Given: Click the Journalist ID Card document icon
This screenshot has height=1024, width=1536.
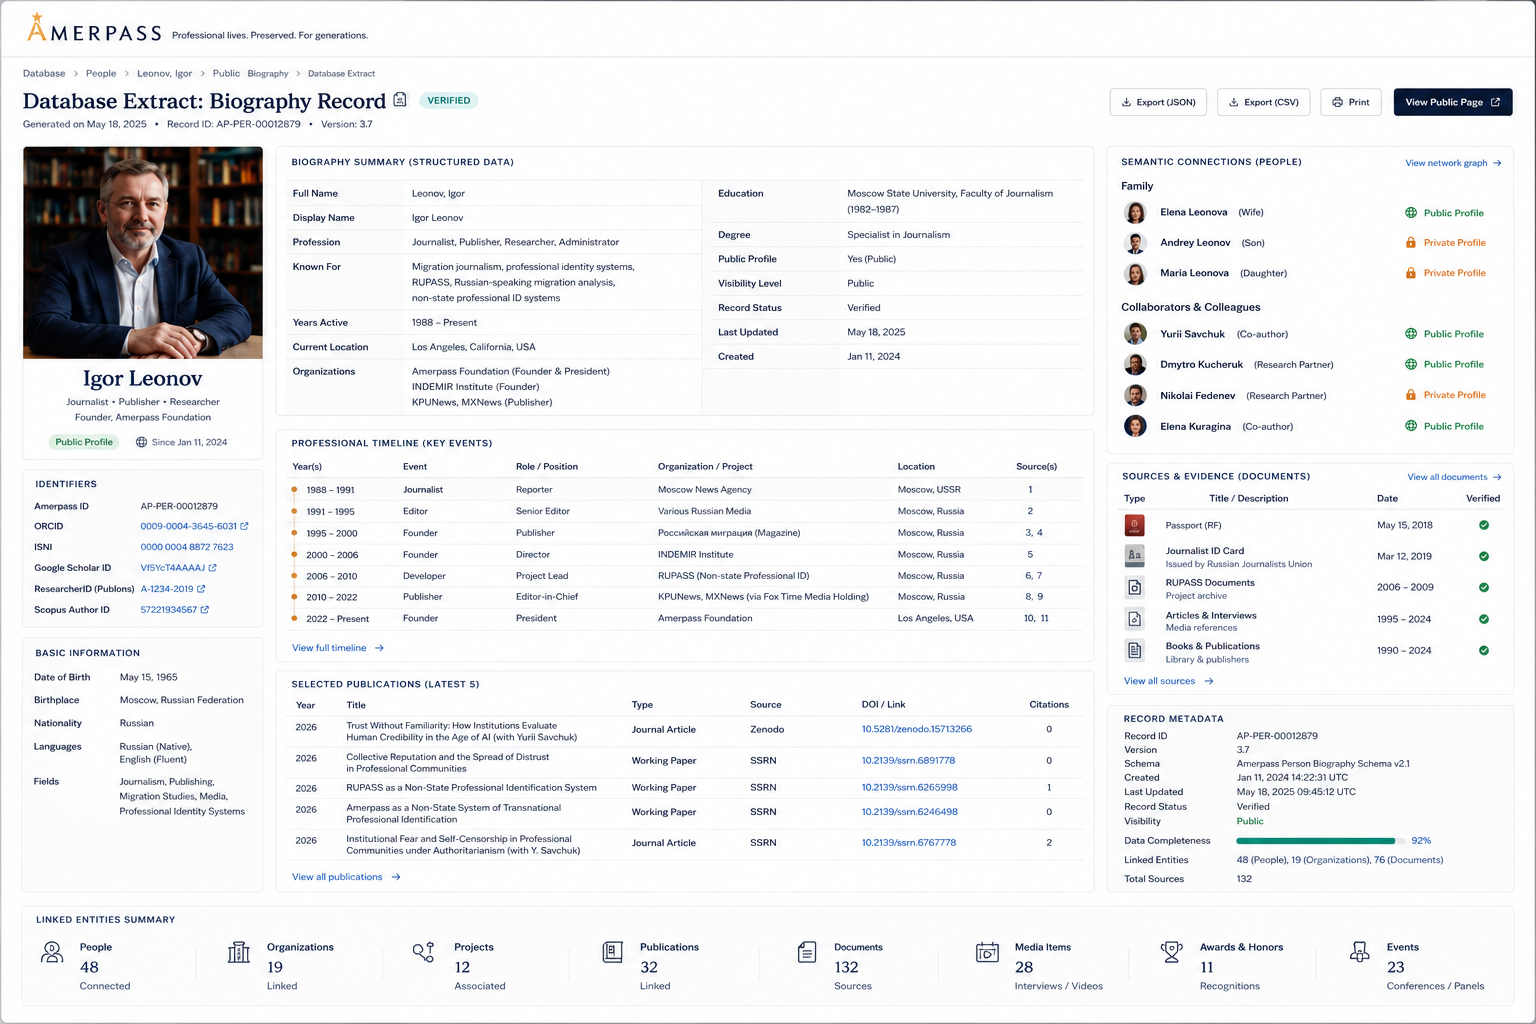Looking at the screenshot, I should 1135,556.
